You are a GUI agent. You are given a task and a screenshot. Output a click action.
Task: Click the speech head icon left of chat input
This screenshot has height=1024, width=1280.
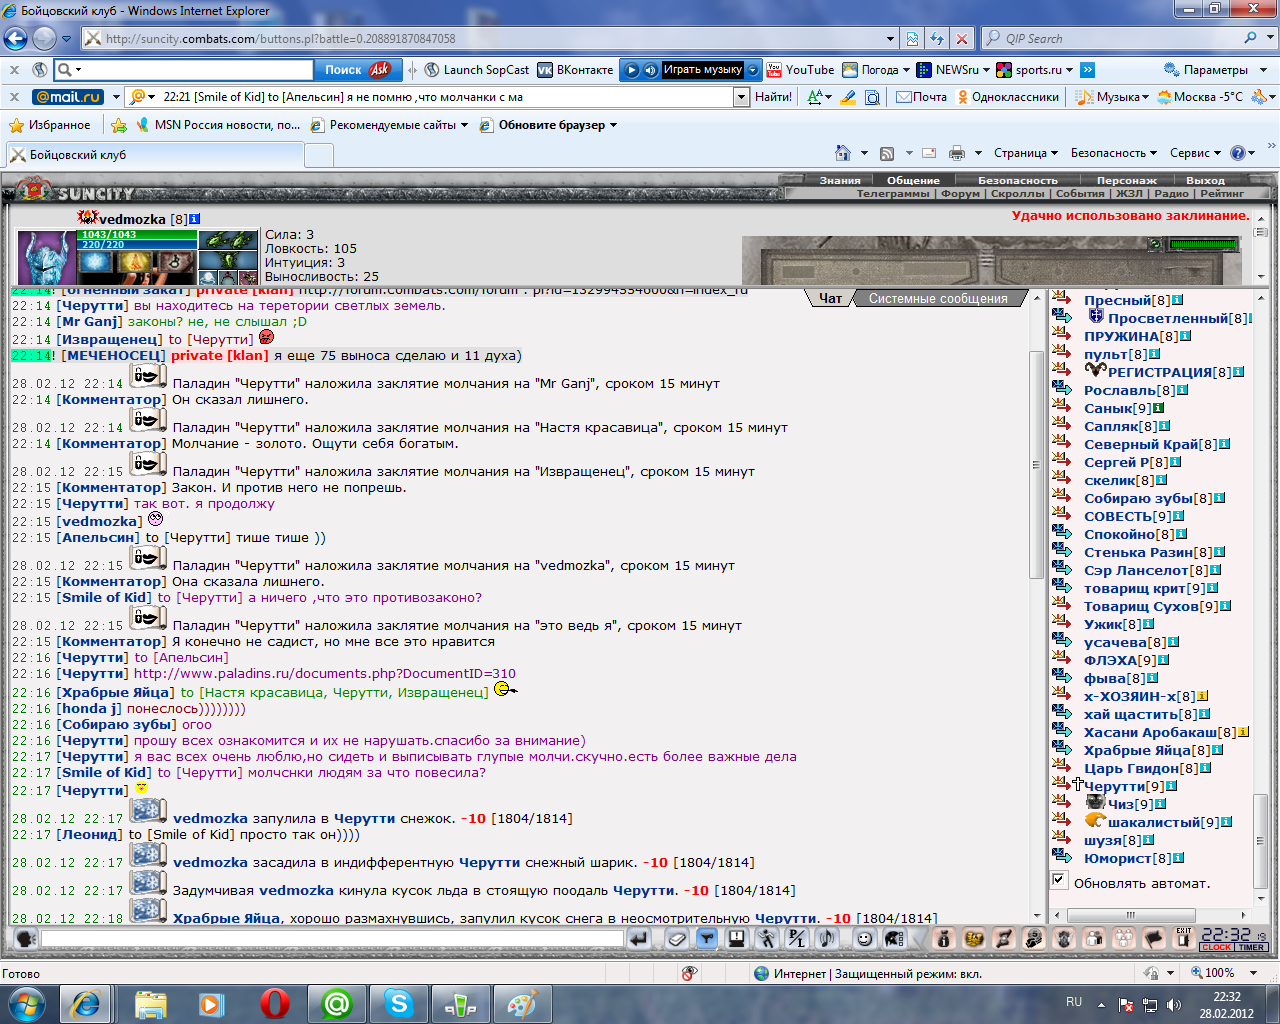click(26, 938)
